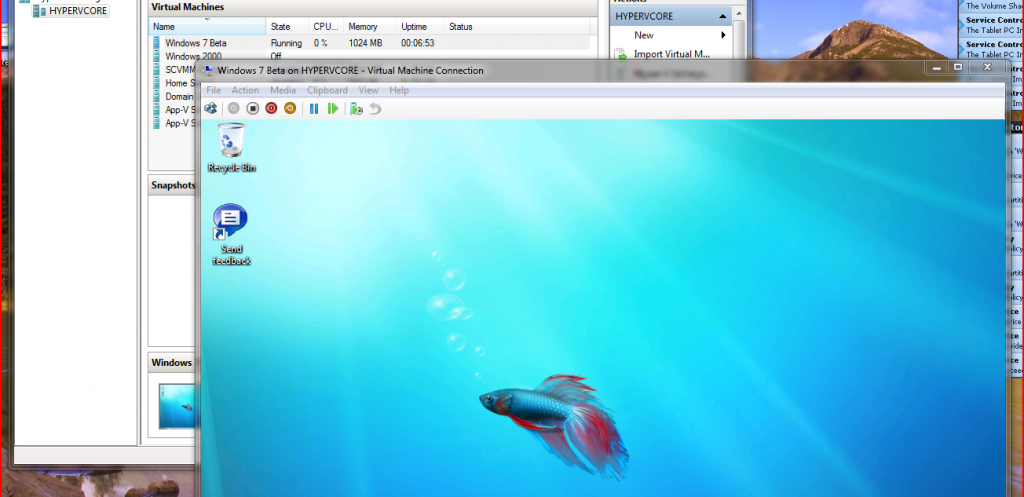
Task: Open the Action menu
Action: [x=246, y=90]
